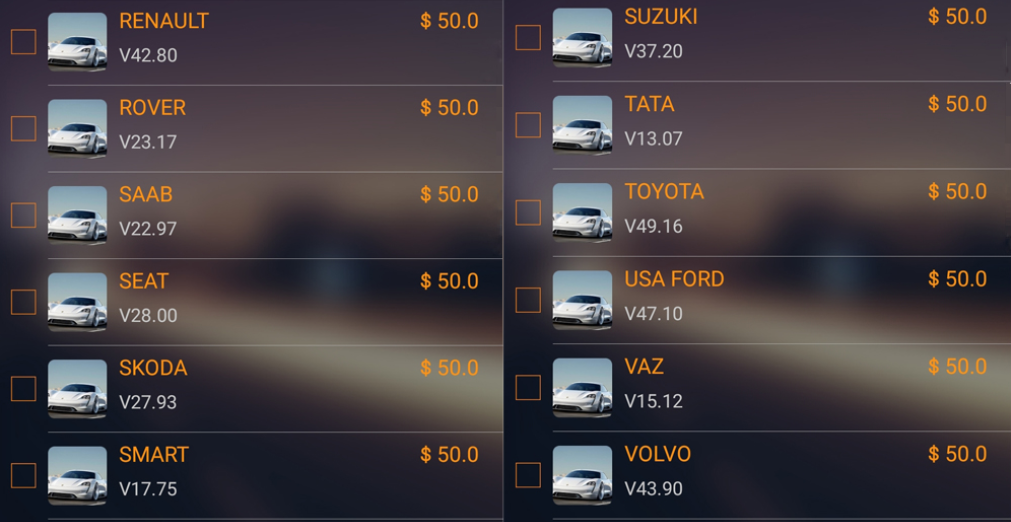
Task: Select the USA FORD title text
Action: (x=674, y=279)
